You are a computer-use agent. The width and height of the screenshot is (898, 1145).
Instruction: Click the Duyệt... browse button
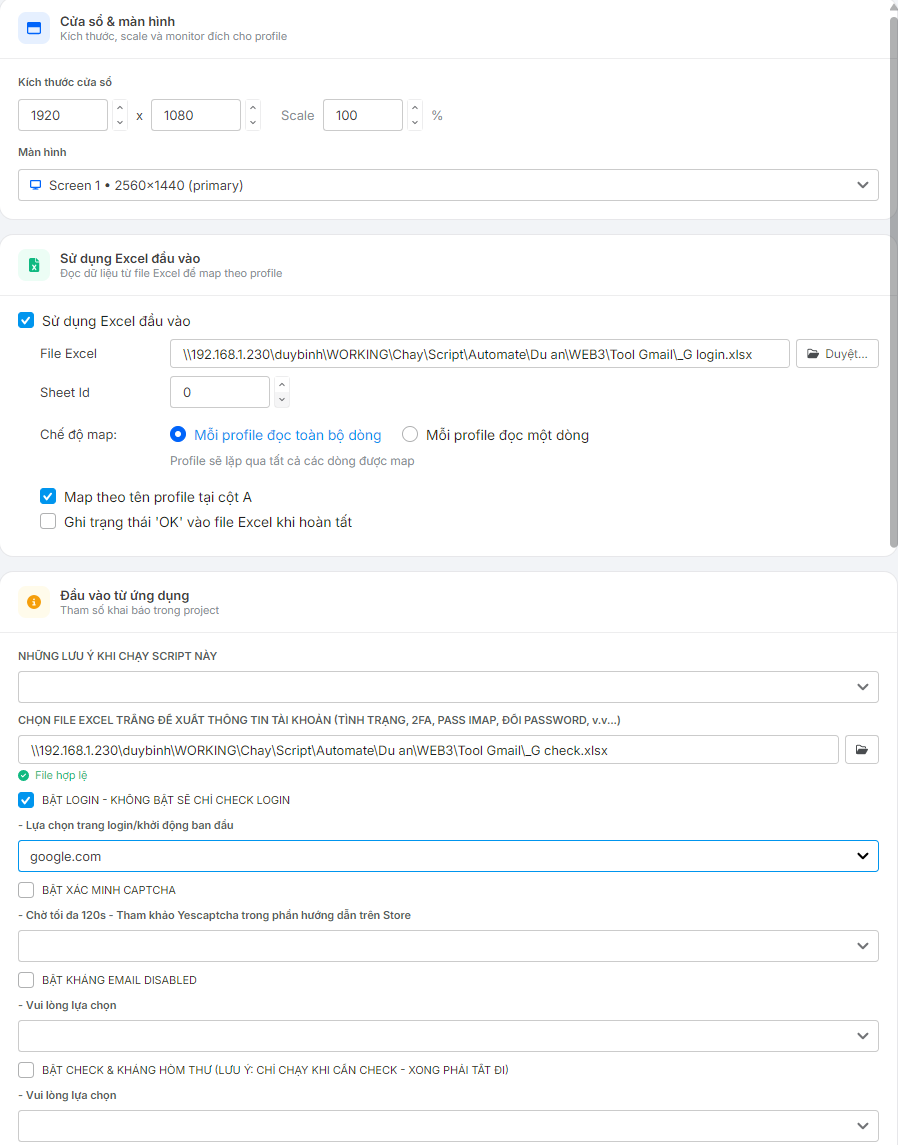click(x=837, y=353)
